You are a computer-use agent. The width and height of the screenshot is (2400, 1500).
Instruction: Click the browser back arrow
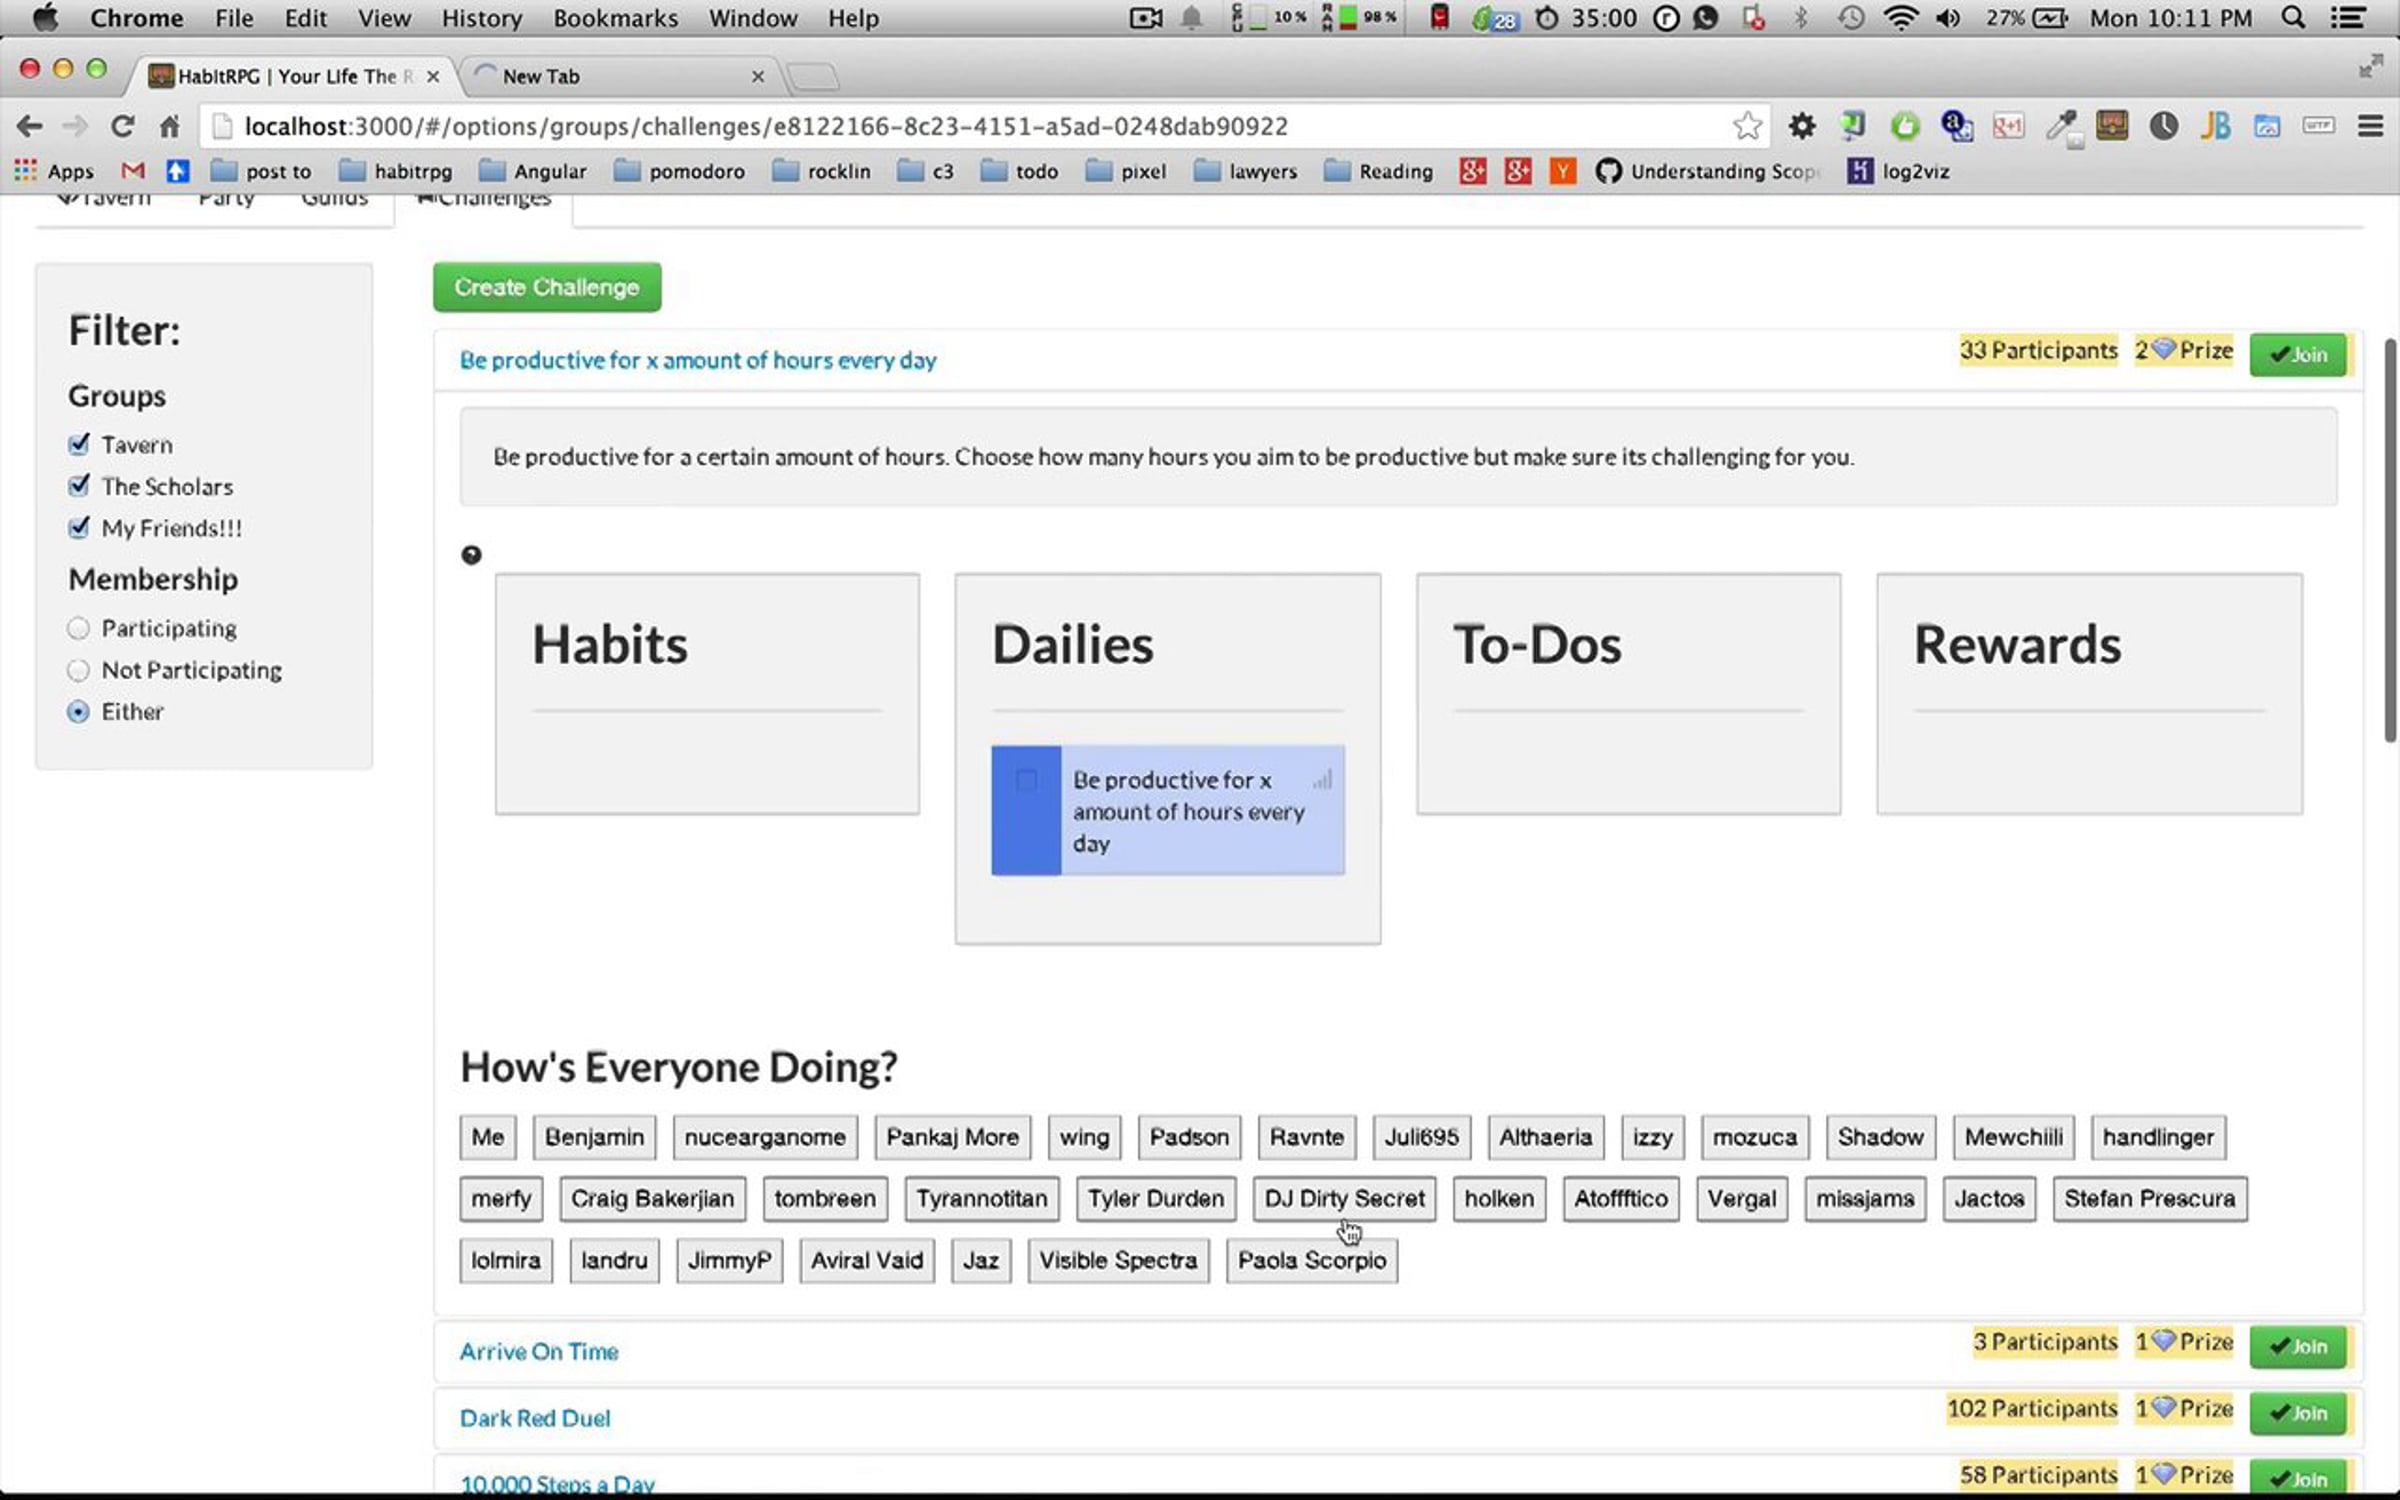click(x=29, y=126)
